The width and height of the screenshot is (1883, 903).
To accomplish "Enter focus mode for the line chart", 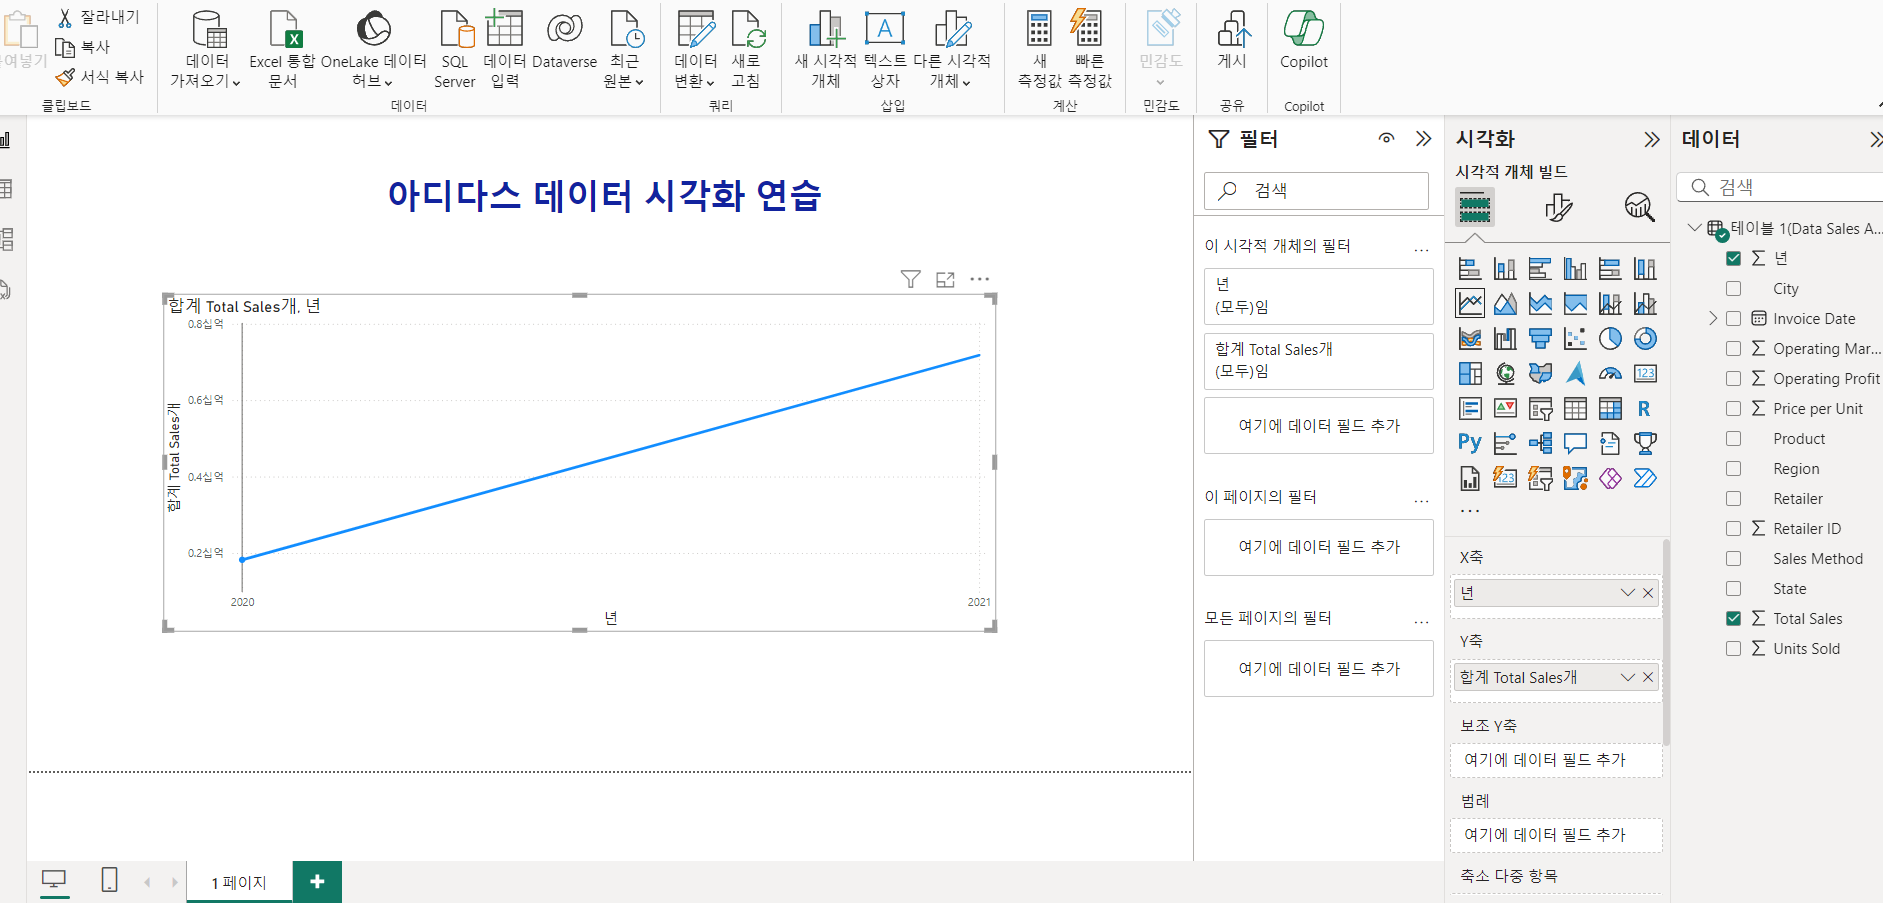I will point(945,279).
